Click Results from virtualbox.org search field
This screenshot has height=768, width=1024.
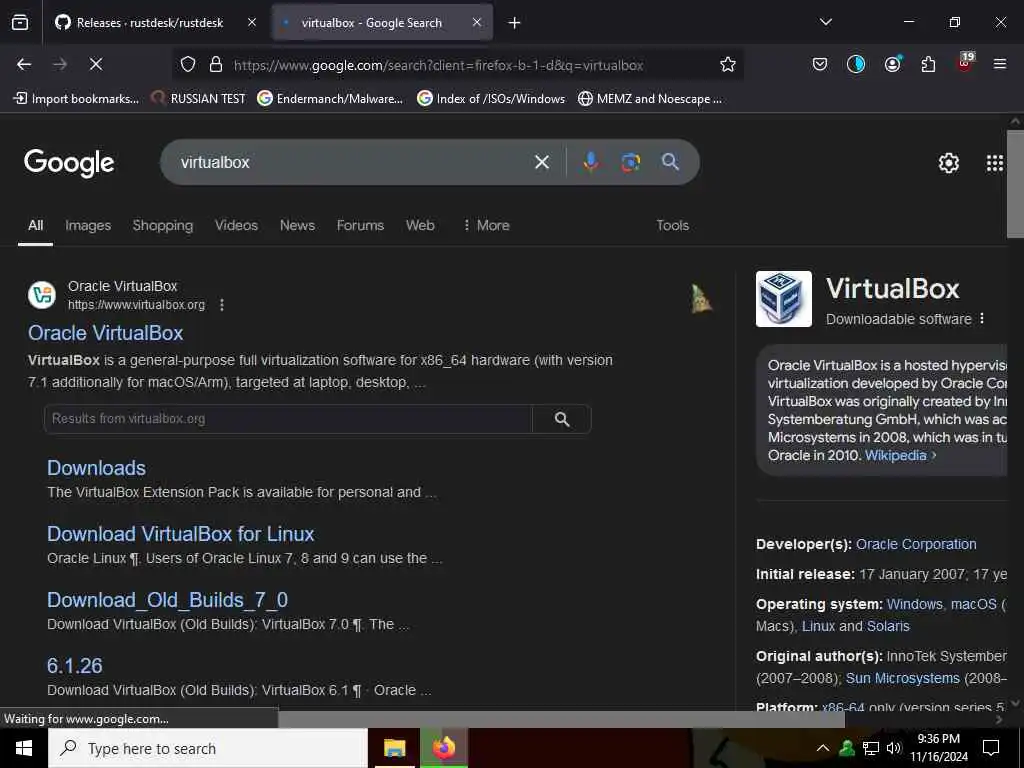[x=288, y=419]
